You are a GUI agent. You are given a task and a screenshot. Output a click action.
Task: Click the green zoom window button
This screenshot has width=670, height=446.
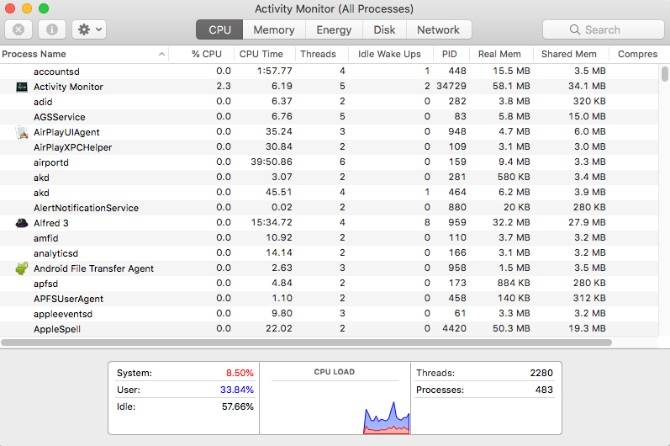pos(44,8)
